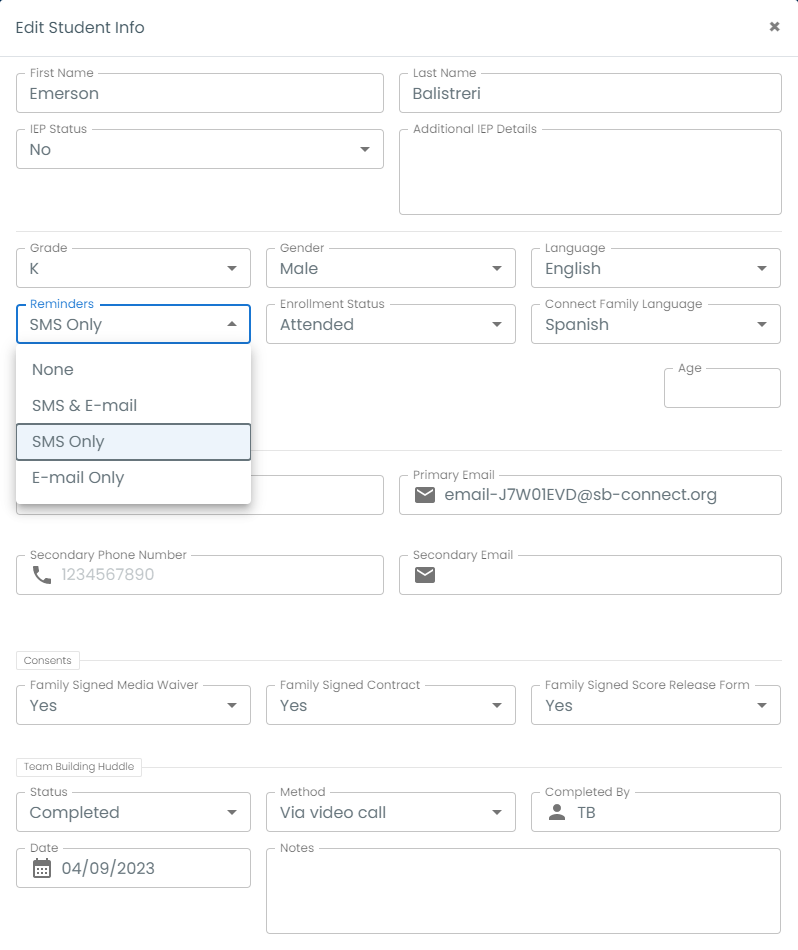Click the Completed By person icon
The image size is (798, 950).
point(557,812)
